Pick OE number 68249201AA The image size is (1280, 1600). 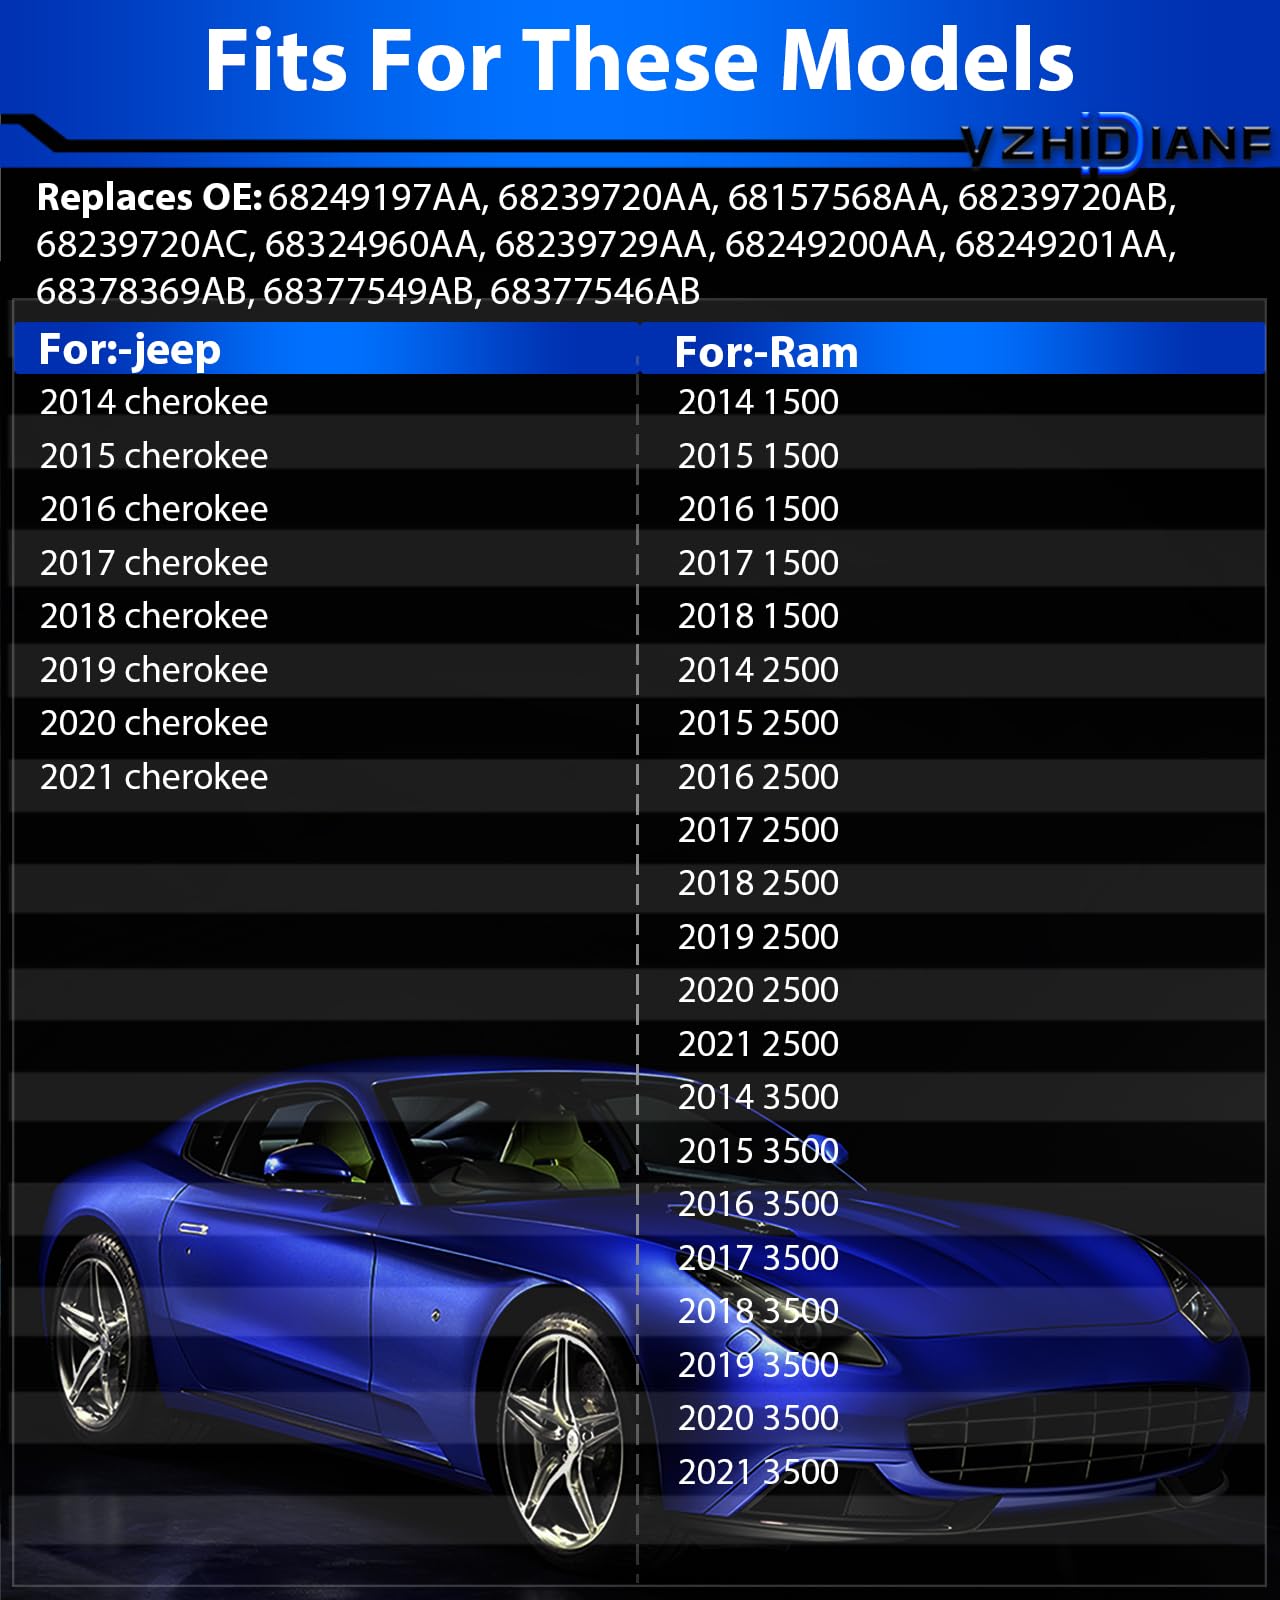pyautogui.click(x=1064, y=245)
